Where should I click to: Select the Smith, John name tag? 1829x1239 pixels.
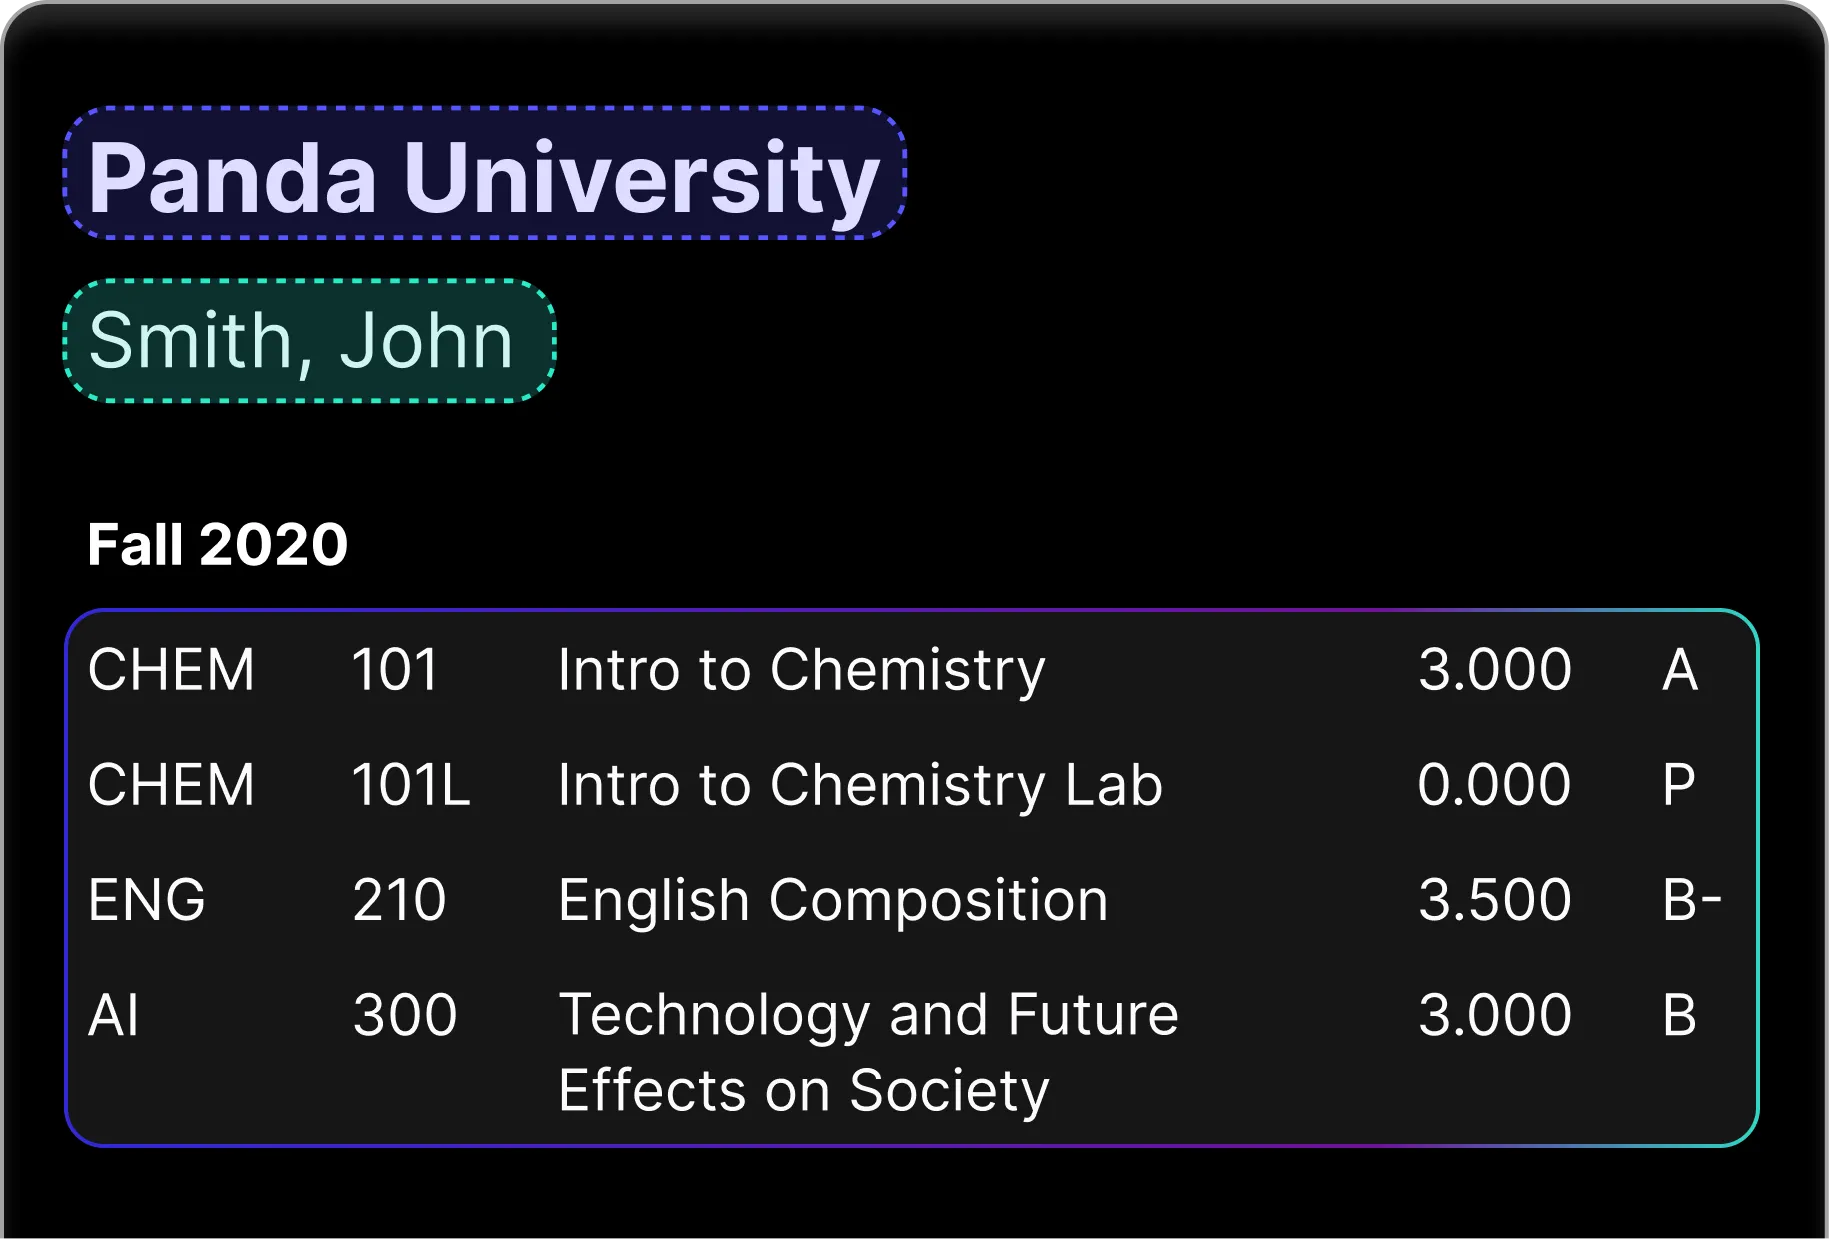[x=309, y=341]
